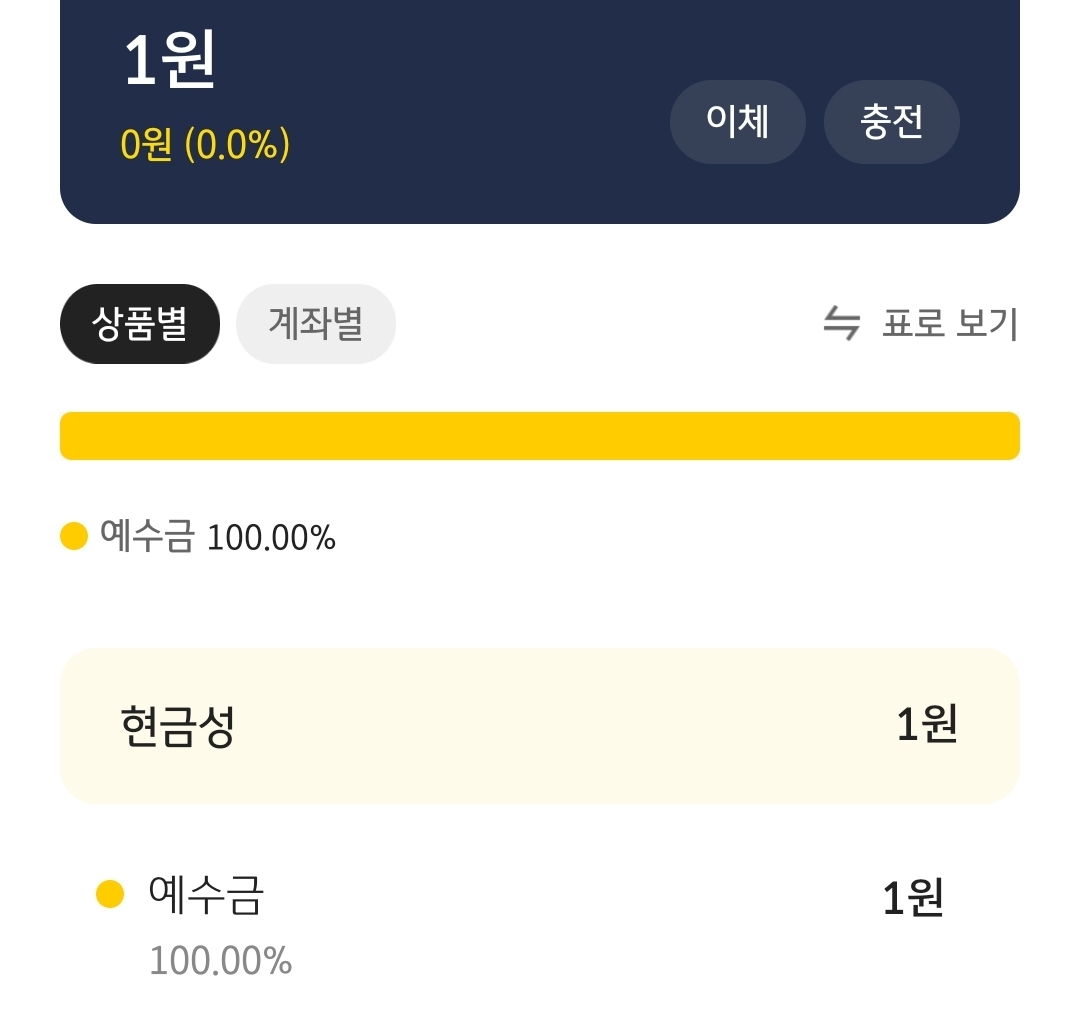The width and height of the screenshot is (1080, 1035).
Task: Click the yellow allocation bar
Action: click(x=540, y=436)
